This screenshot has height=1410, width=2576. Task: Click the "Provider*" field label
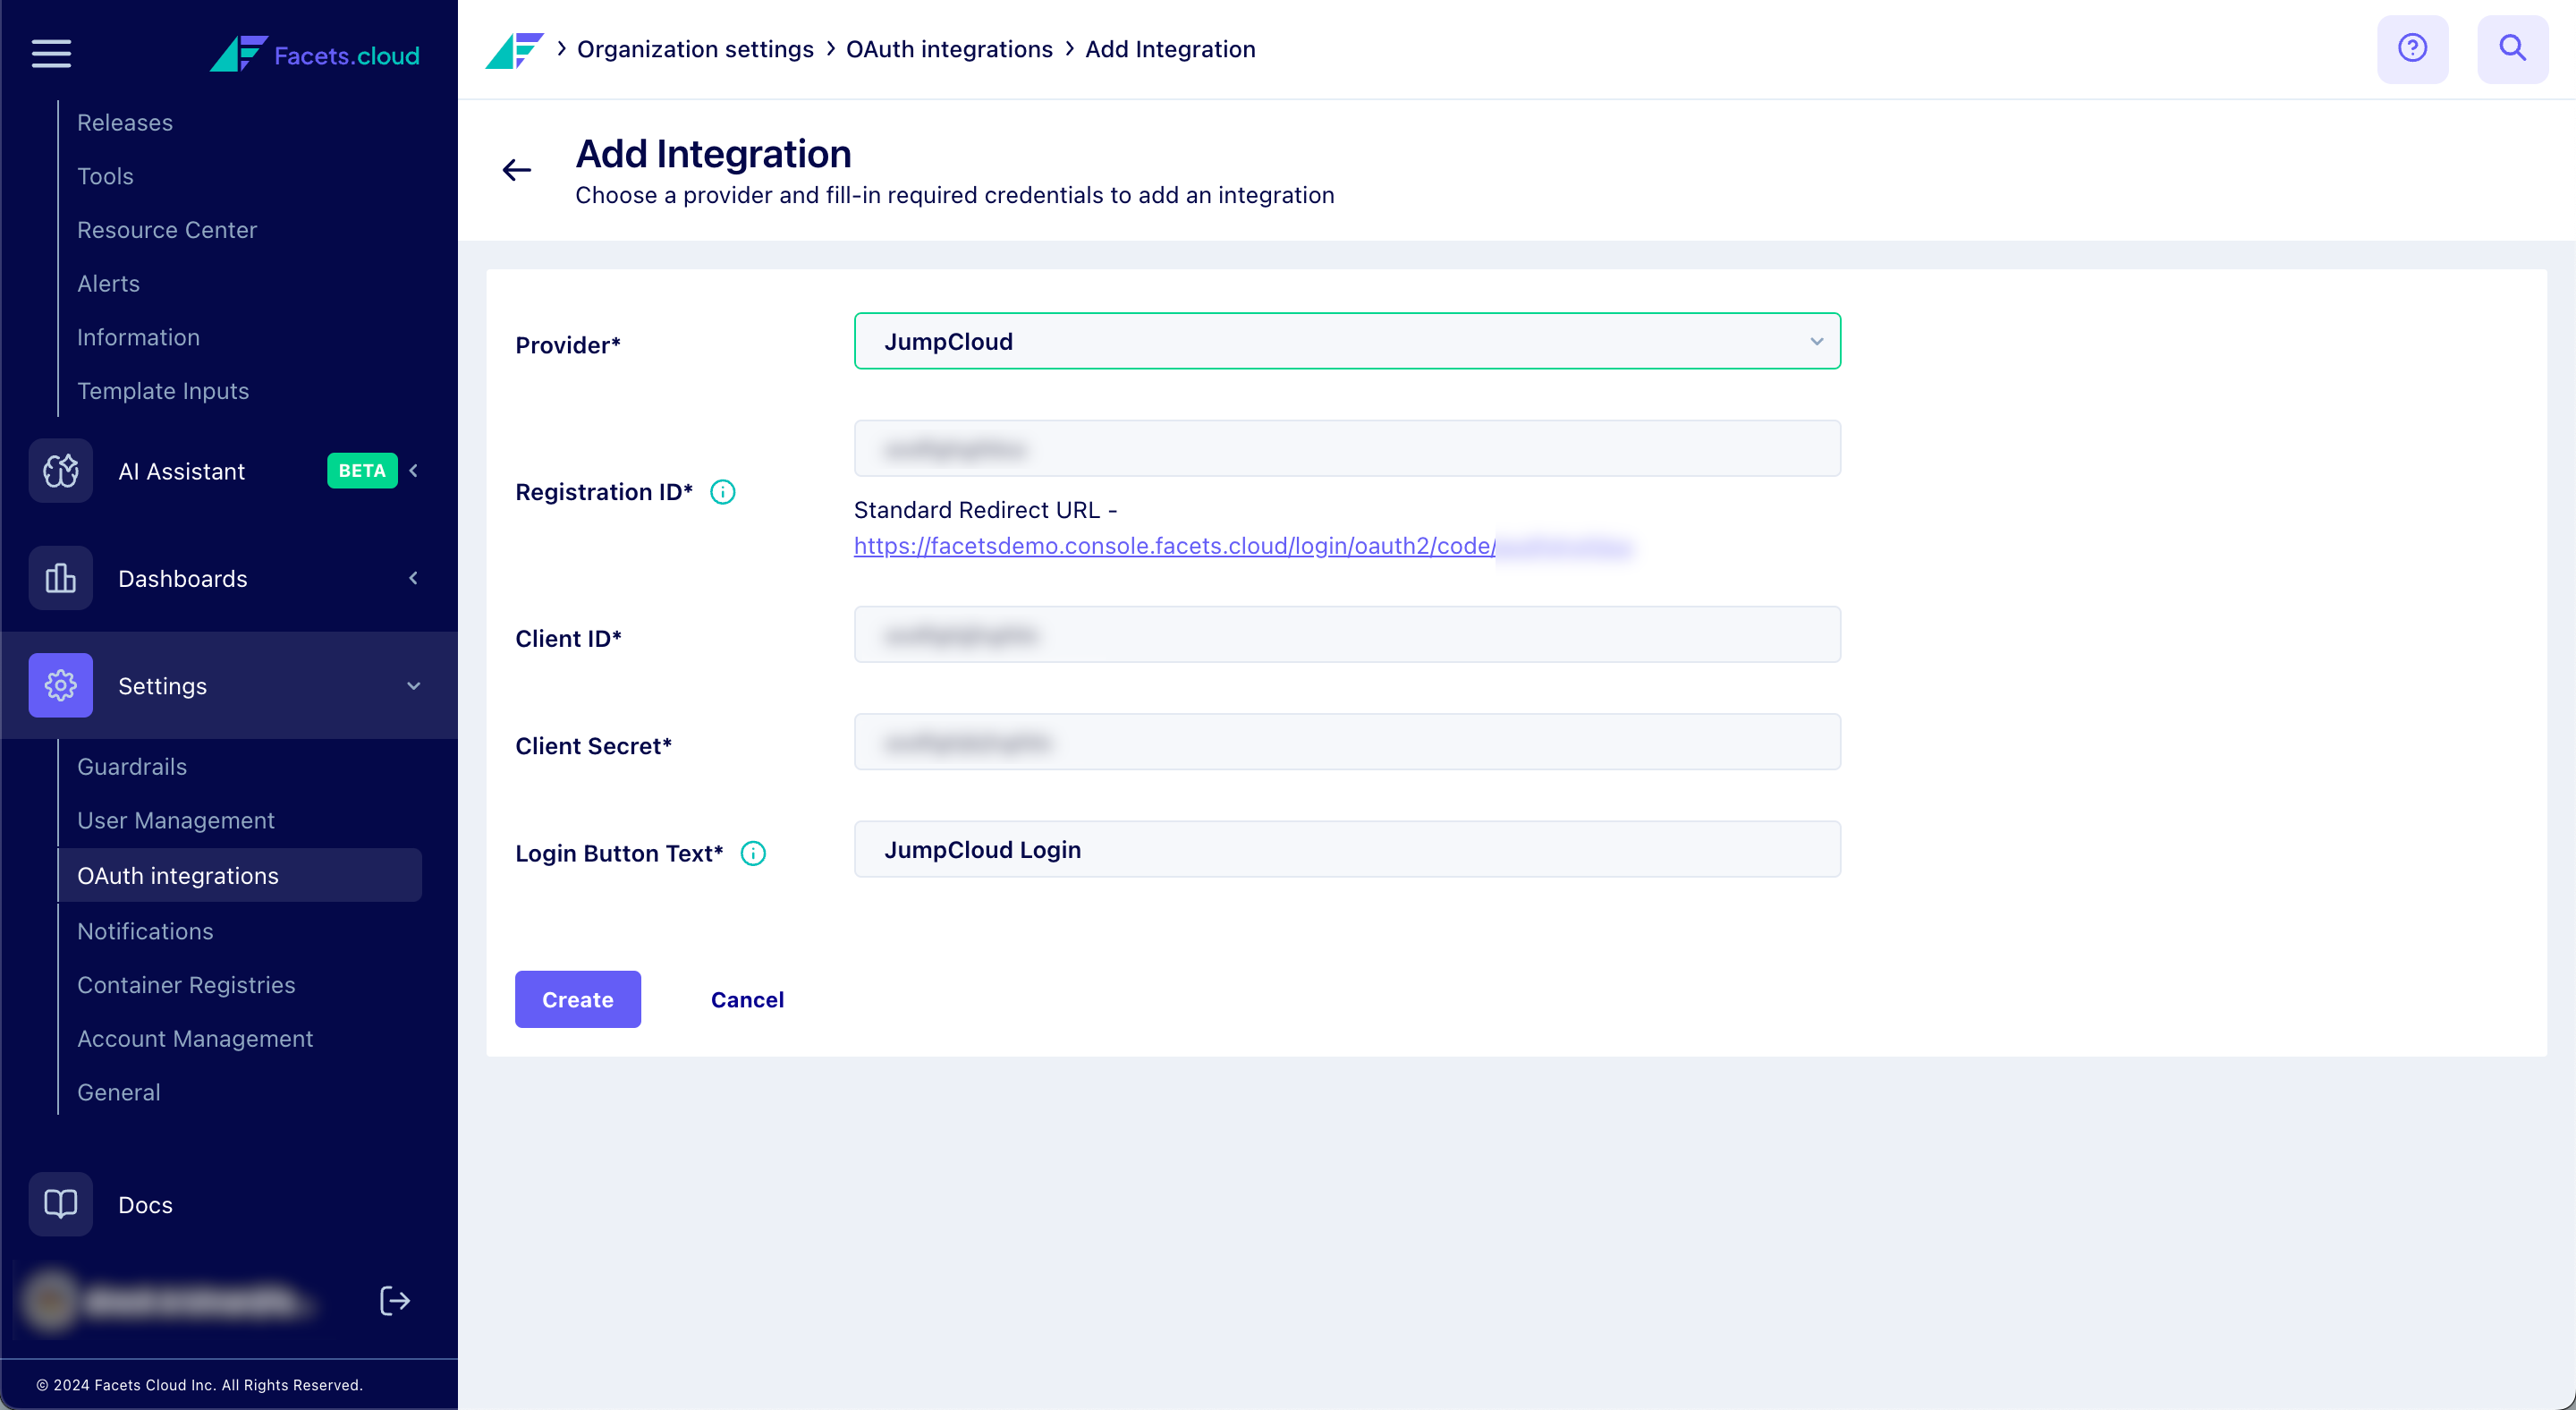click(568, 345)
